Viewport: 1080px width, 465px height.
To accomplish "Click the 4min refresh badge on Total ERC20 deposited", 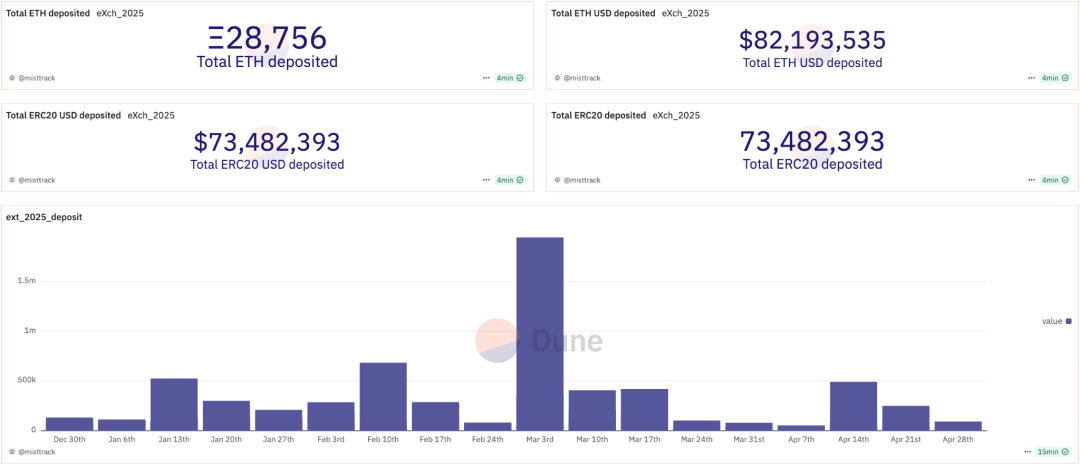I will pyautogui.click(x=1055, y=180).
